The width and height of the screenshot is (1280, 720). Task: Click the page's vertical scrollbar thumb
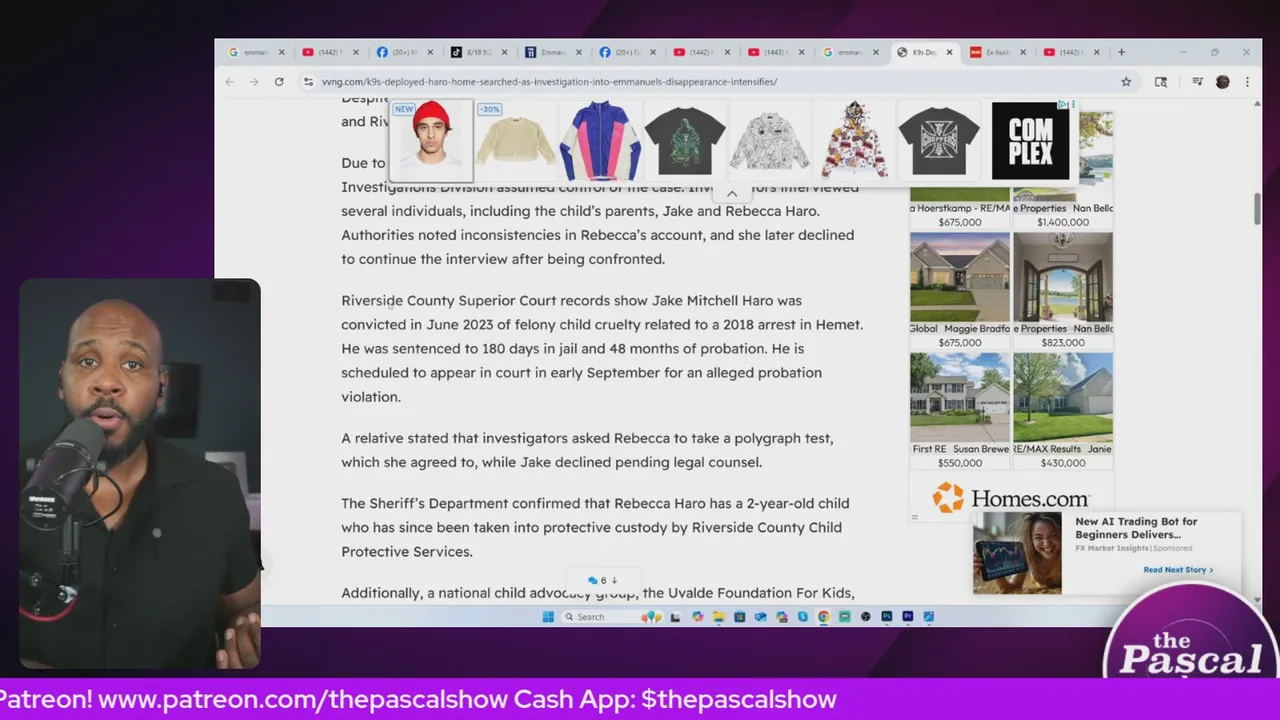click(x=1258, y=210)
